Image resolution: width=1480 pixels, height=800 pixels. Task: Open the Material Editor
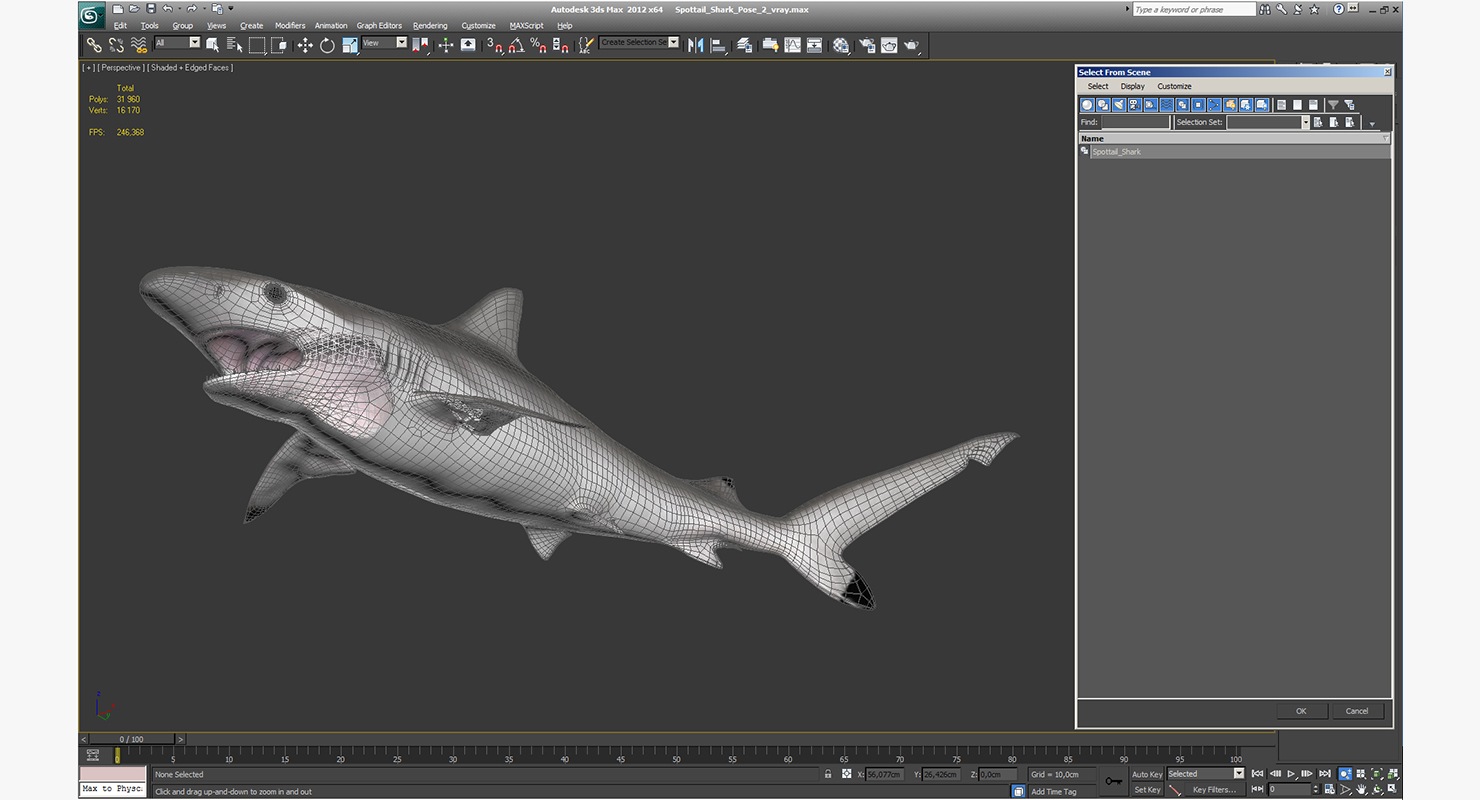tap(840, 45)
